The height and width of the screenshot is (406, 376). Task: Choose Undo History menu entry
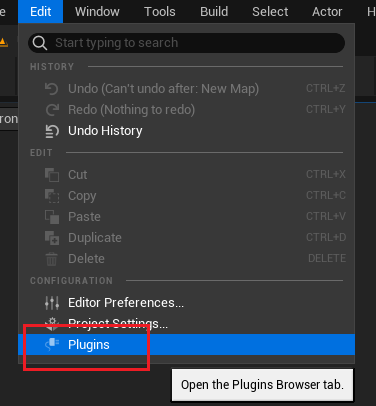pyautogui.click(x=187, y=131)
